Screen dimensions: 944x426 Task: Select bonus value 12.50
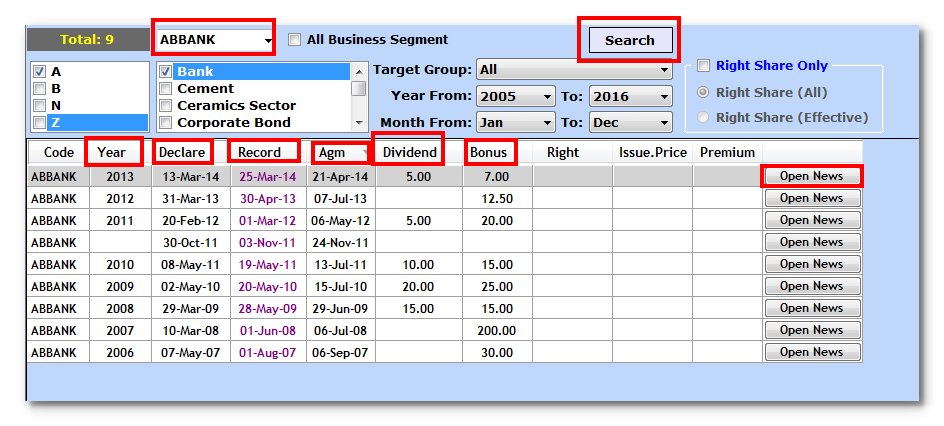[x=497, y=199]
